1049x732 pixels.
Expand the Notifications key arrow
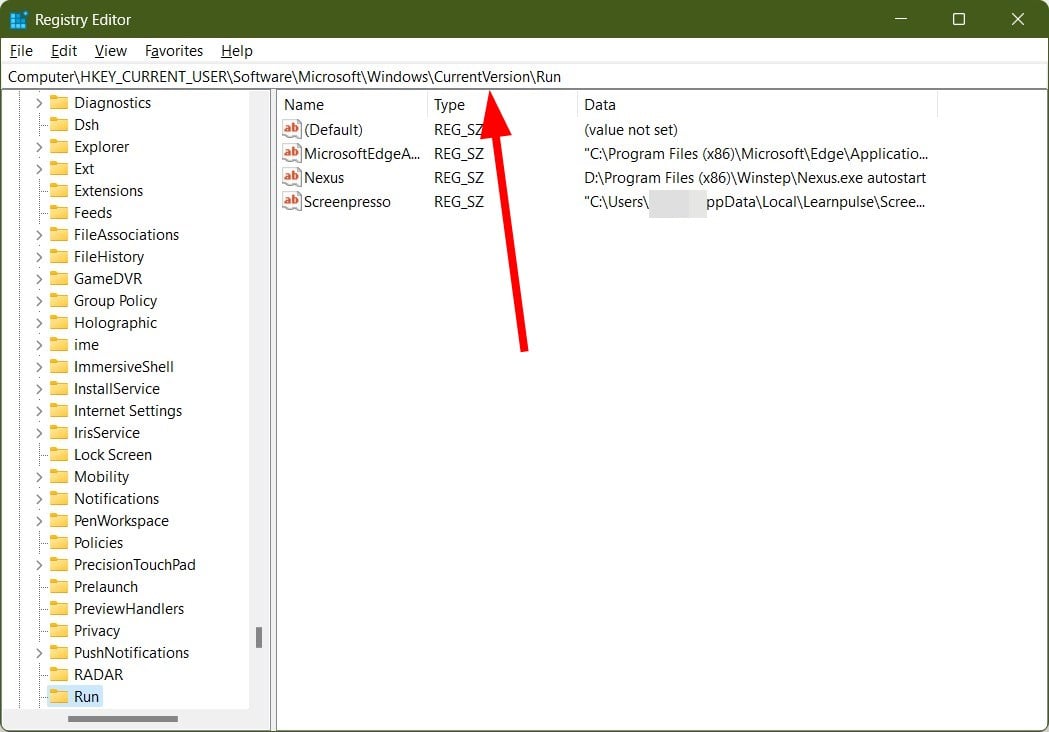[x=39, y=499]
